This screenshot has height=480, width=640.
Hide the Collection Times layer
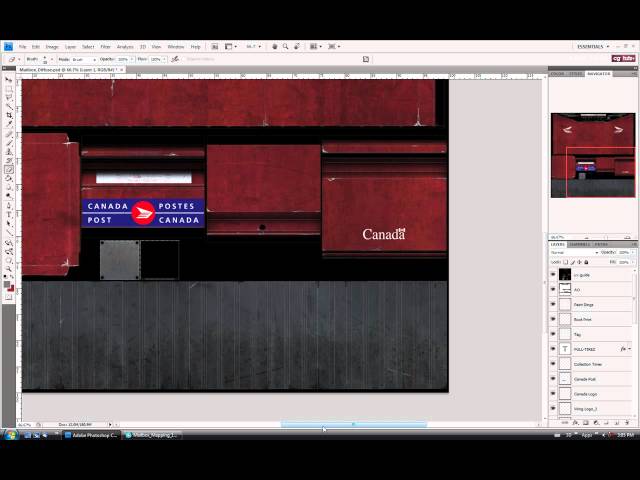click(553, 364)
